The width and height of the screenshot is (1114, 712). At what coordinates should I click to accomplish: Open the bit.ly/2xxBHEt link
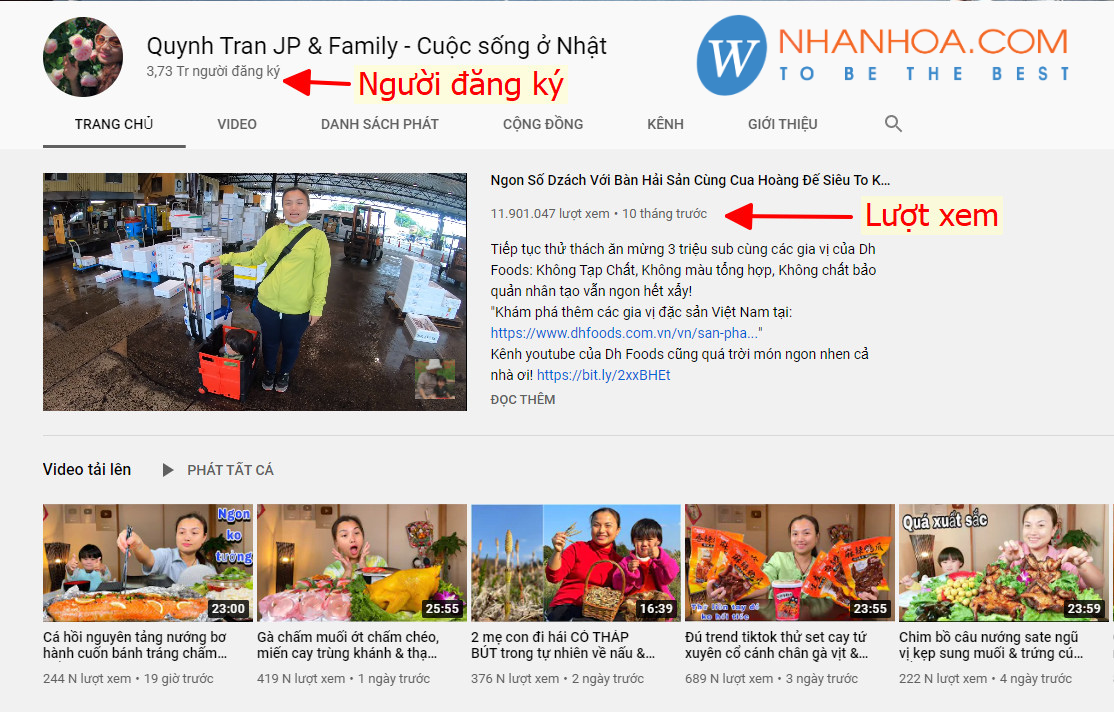603,374
